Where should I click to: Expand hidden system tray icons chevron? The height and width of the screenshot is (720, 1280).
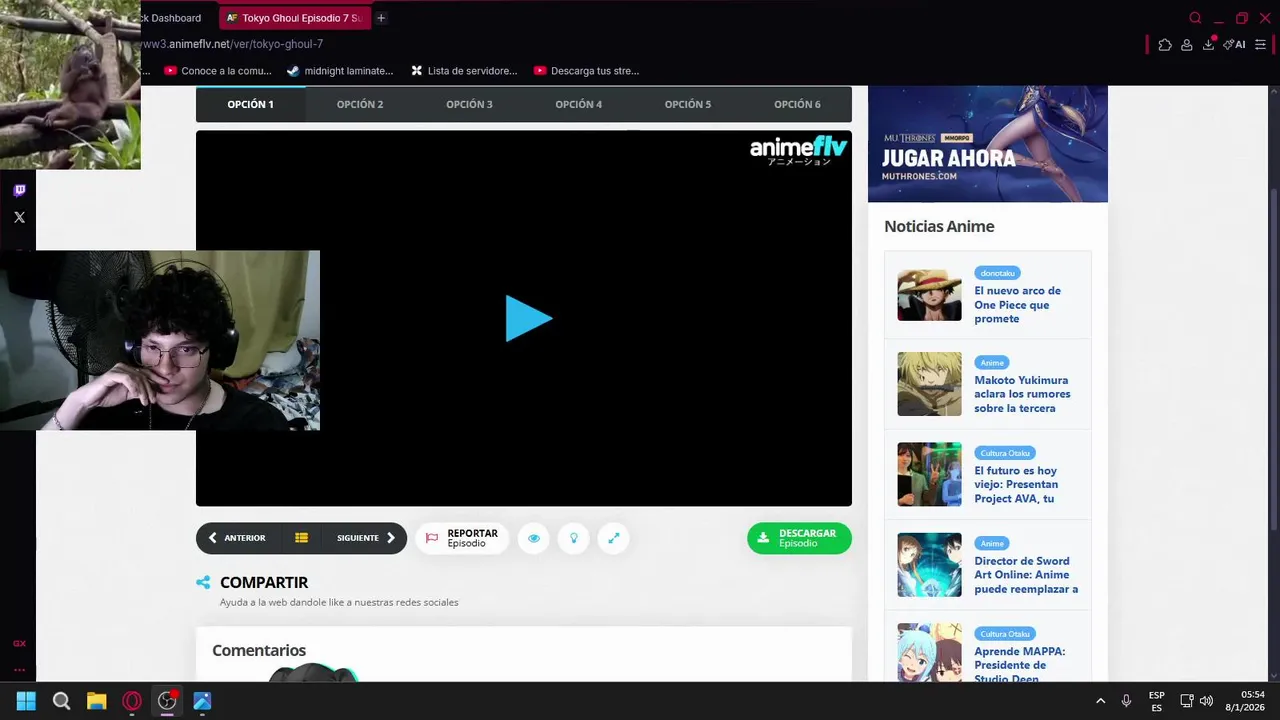click(1101, 701)
